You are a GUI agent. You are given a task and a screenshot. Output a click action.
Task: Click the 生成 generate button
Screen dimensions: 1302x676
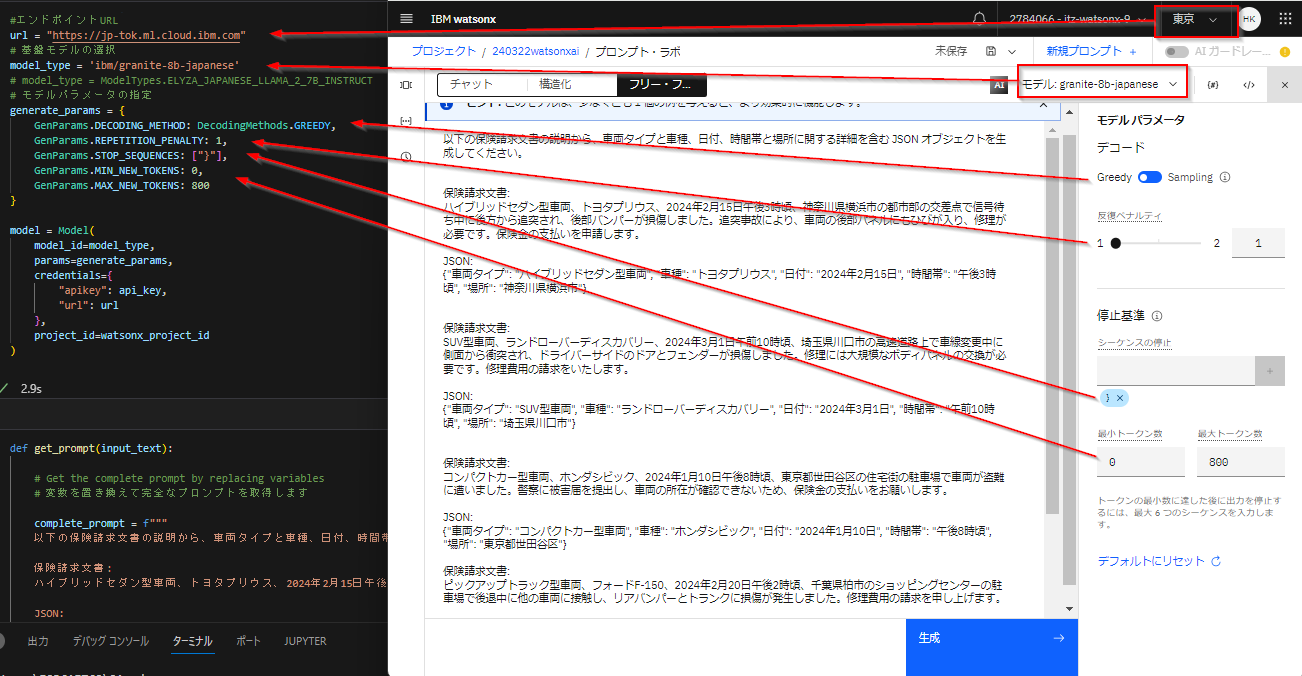992,647
